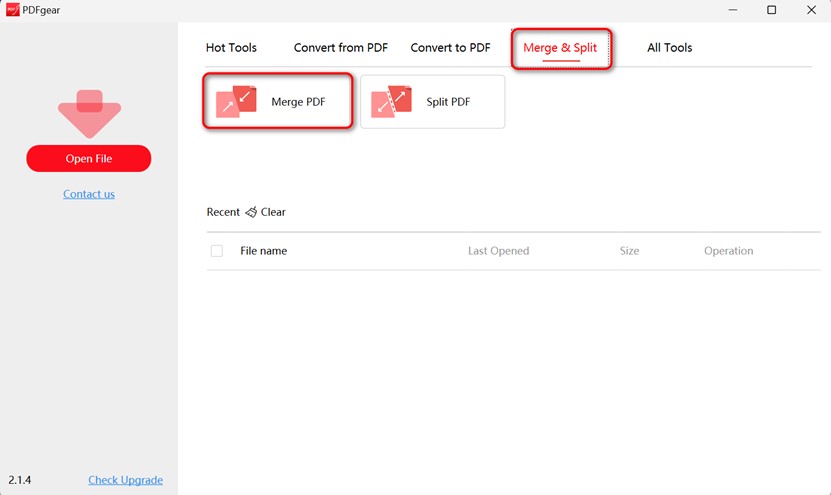Click the PDFgear logo in title bar
Viewport: 831px width, 495px height.
point(13,10)
